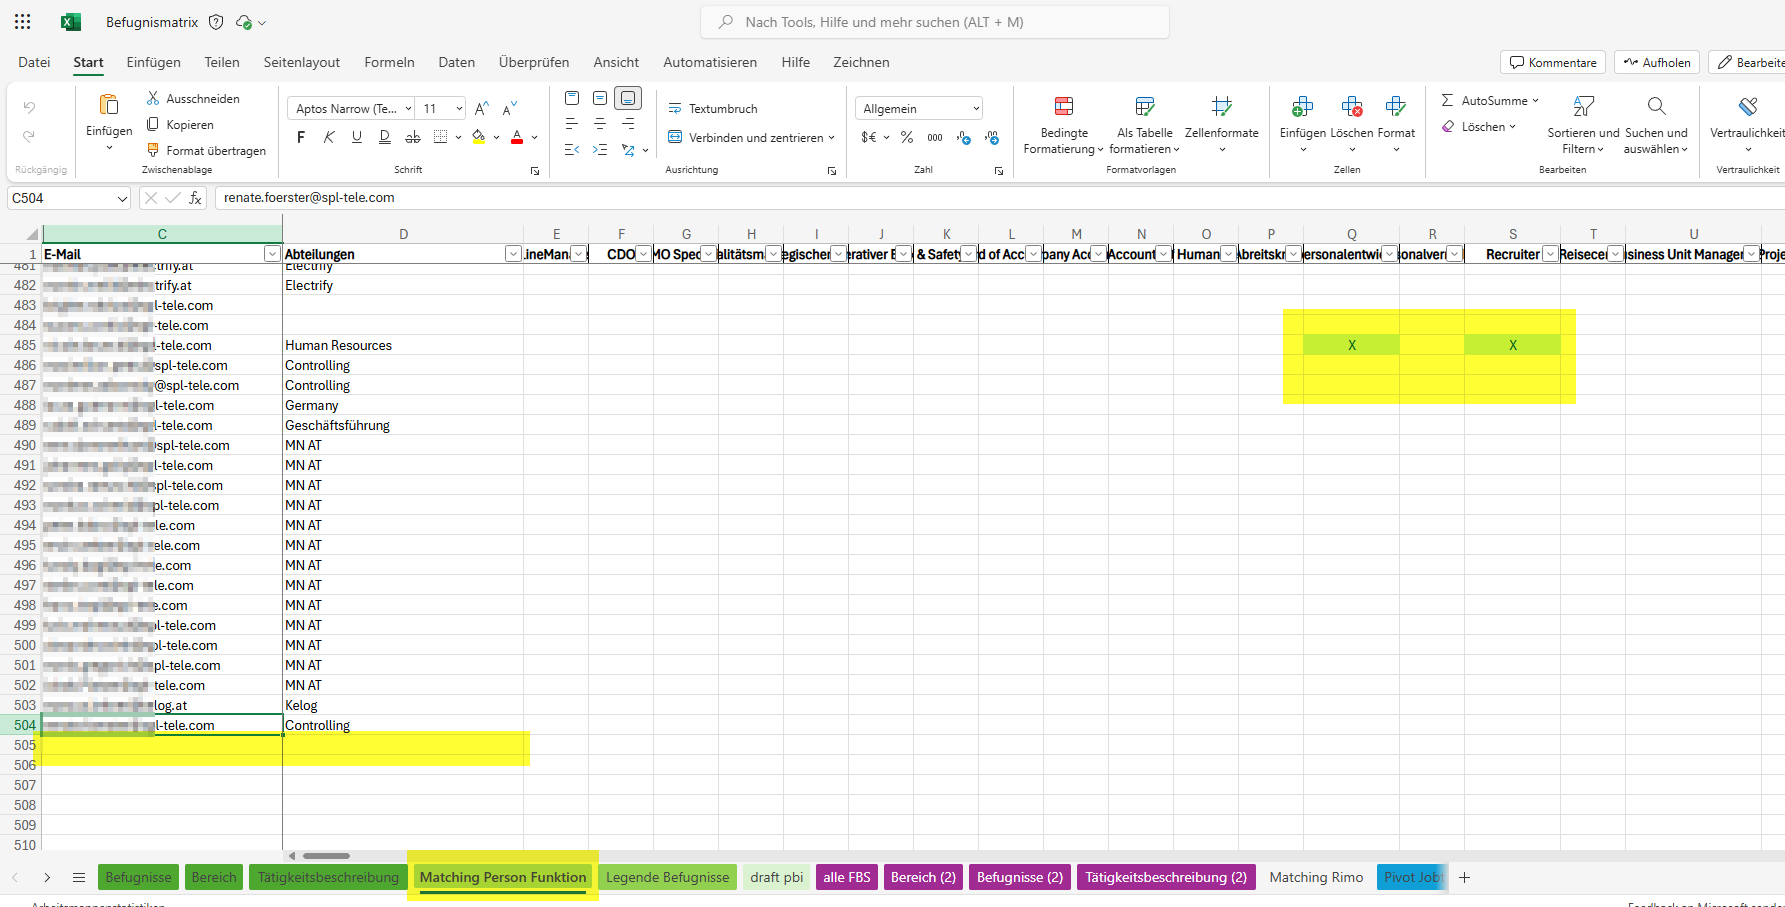The width and height of the screenshot is (1785, 907).
Task: Switch to the Daten ribbon tab
Action: [x=457, y=62]
